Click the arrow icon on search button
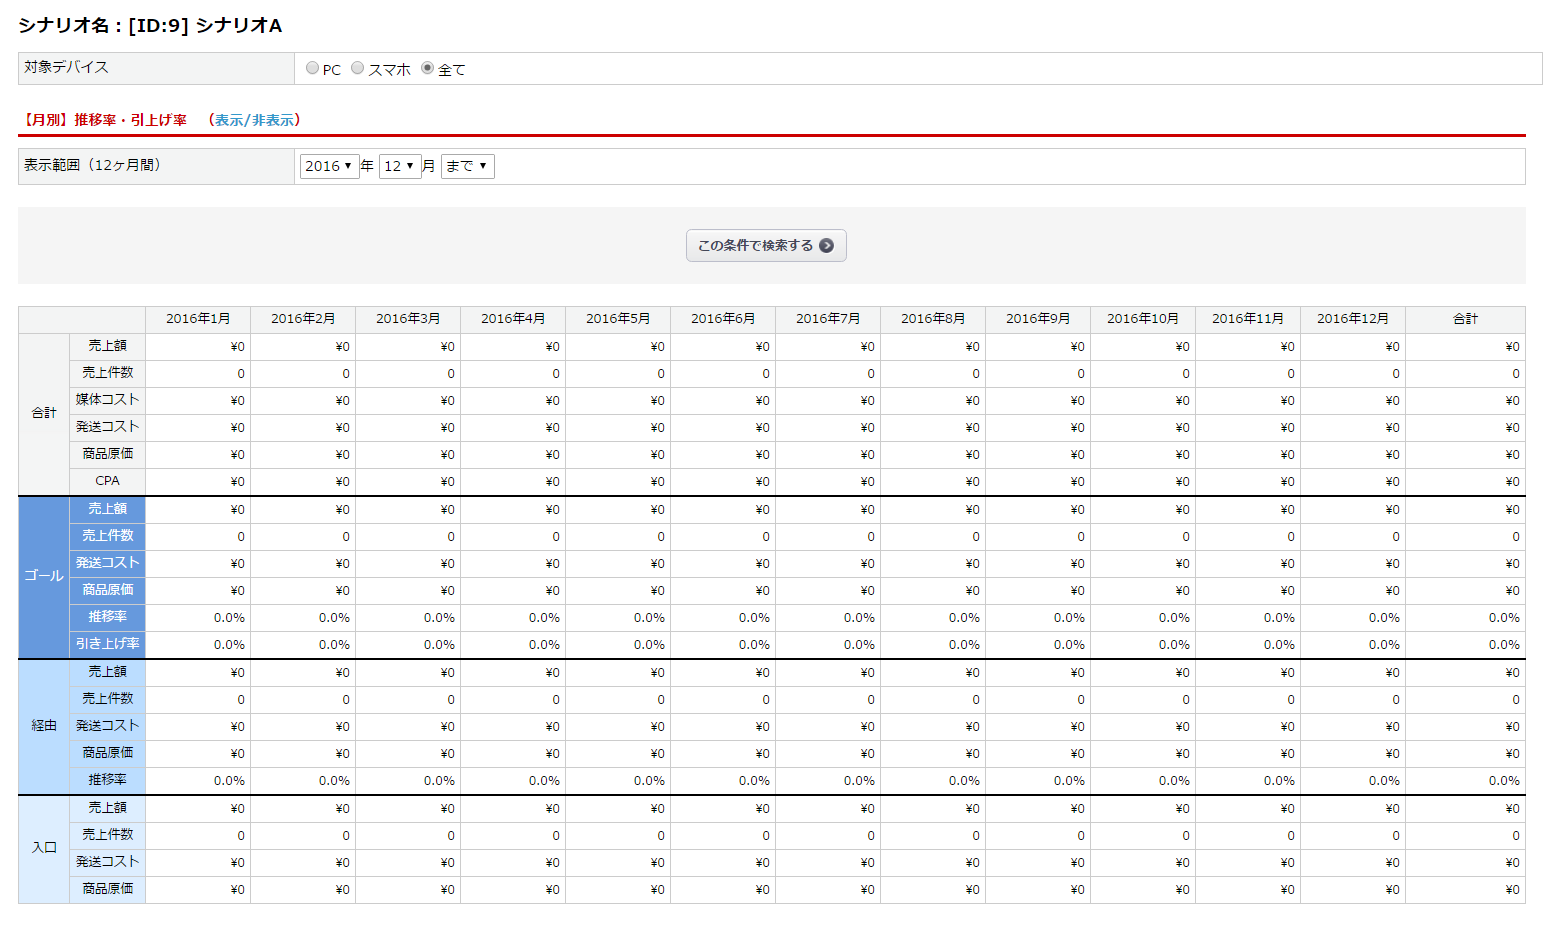 (826, 246)
